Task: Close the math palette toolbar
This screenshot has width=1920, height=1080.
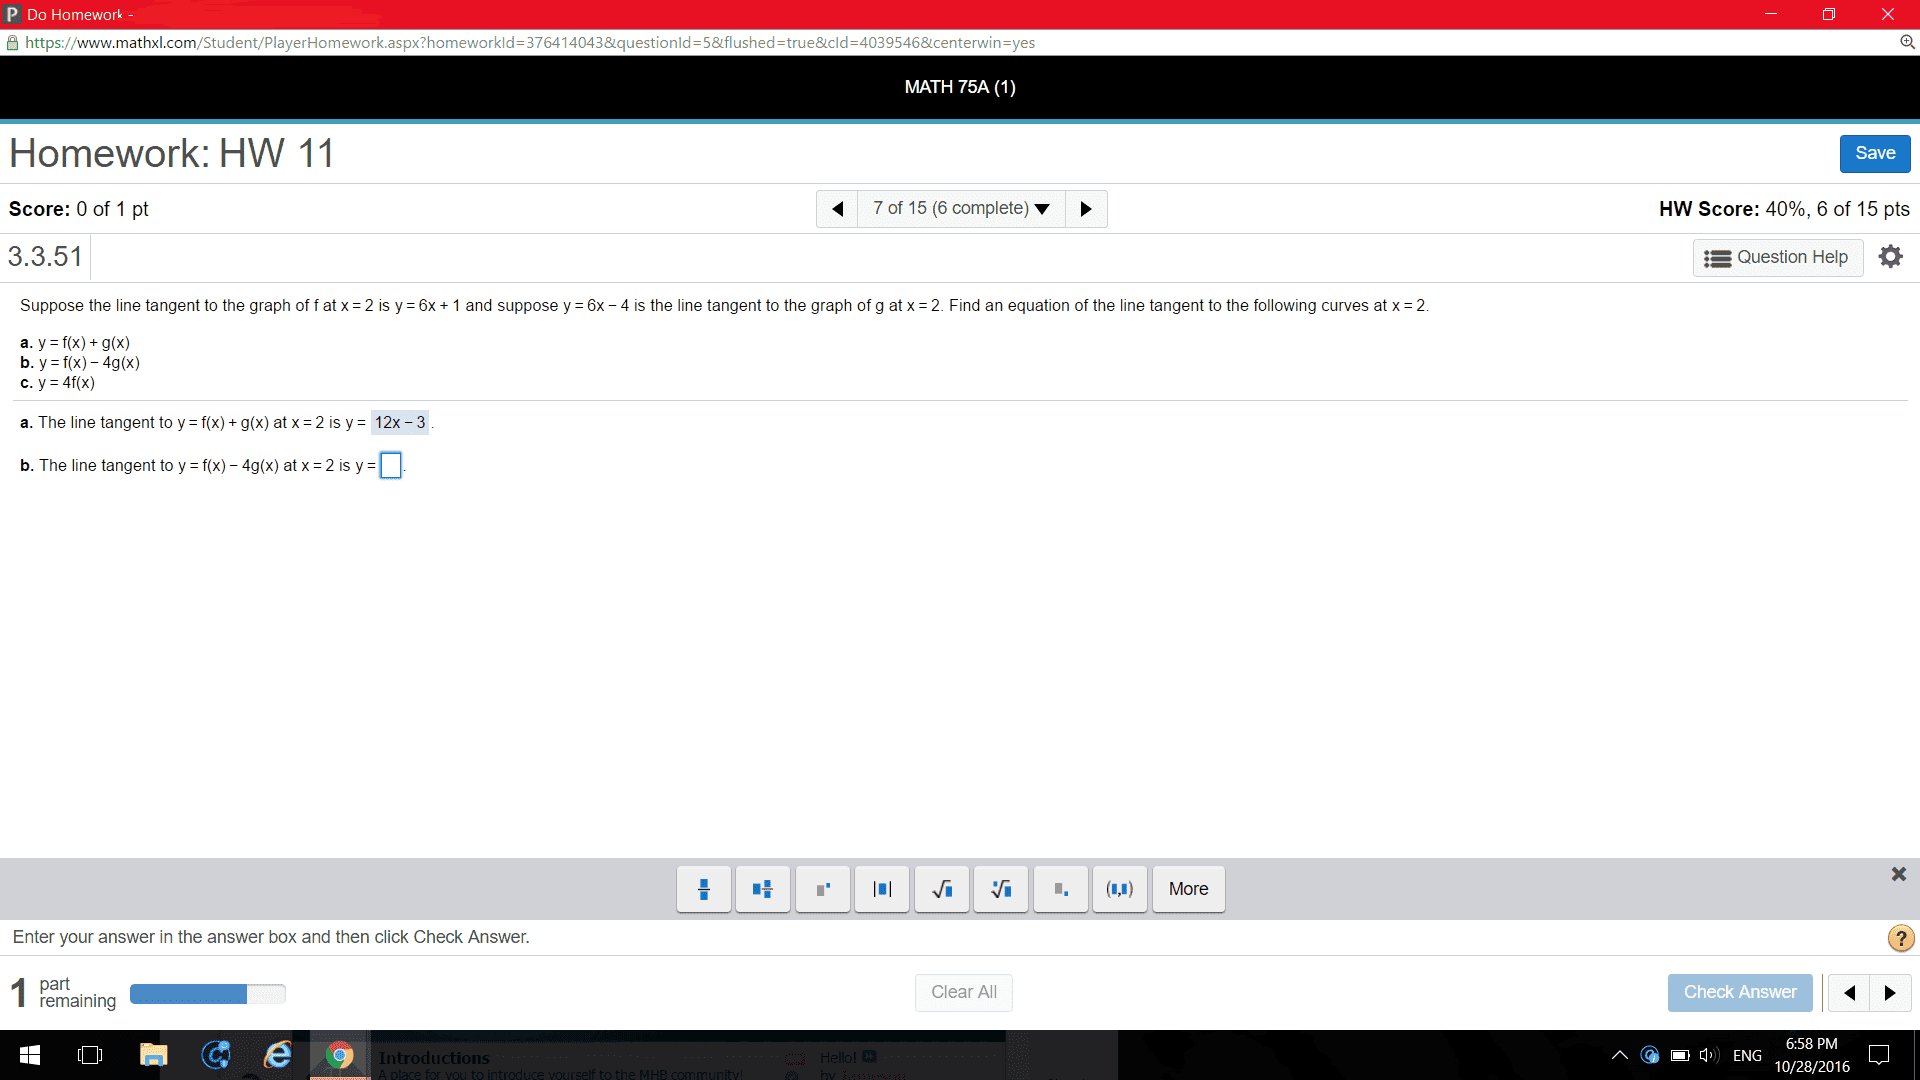Action: click(x=1898, y=874)
